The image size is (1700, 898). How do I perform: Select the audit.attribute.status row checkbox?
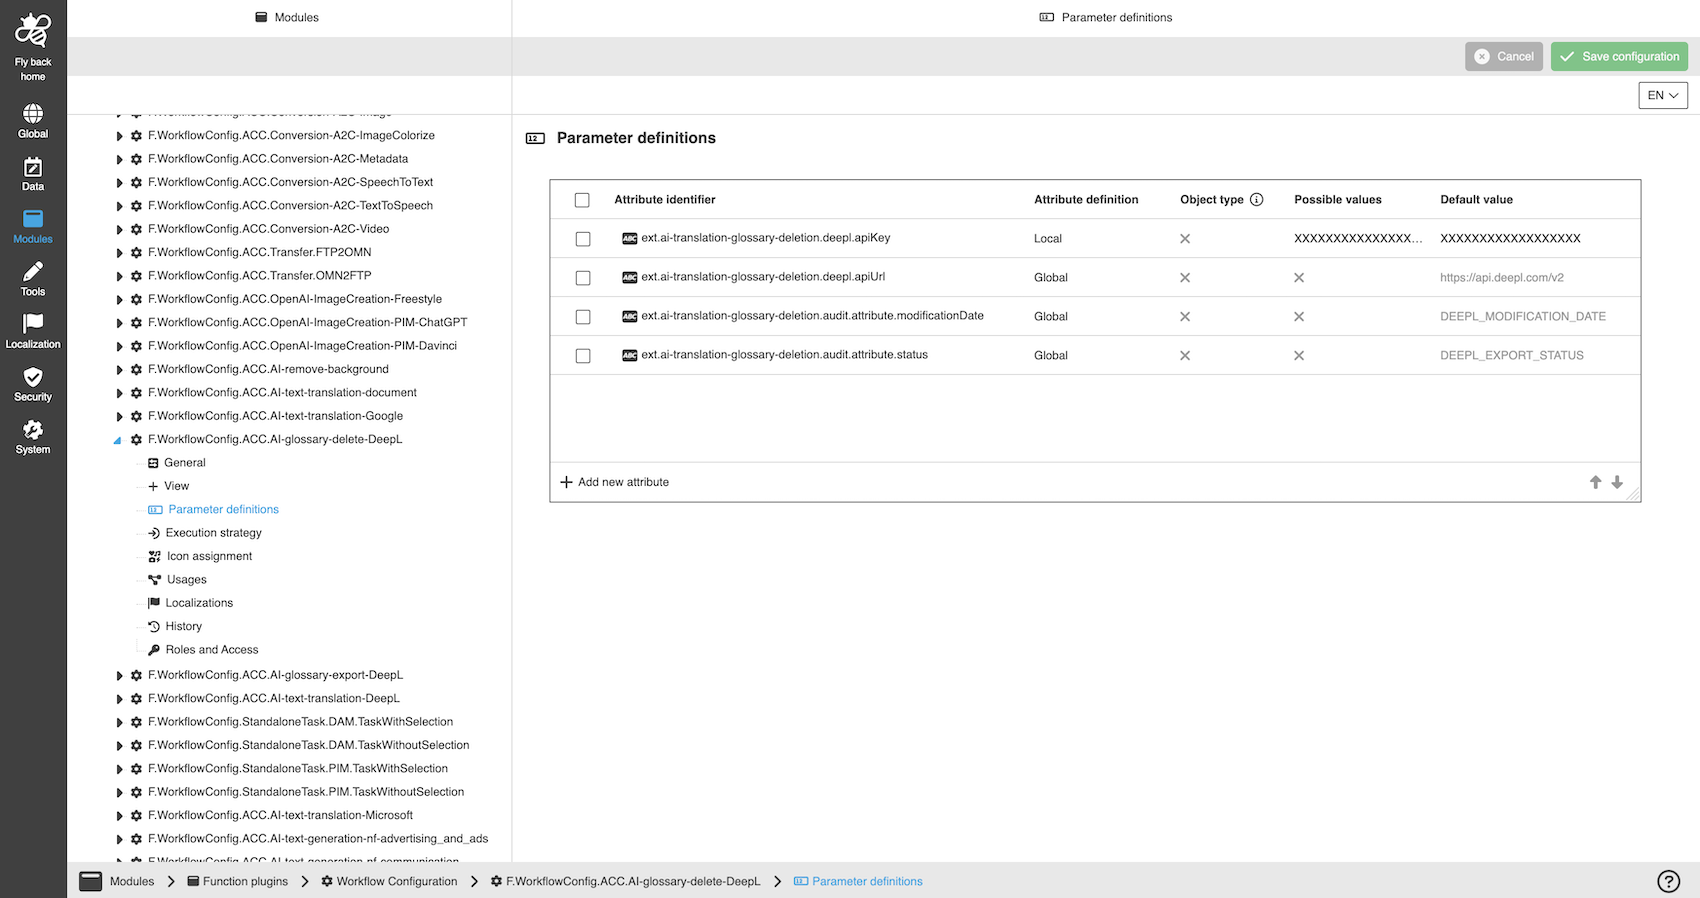coord(583,356)
